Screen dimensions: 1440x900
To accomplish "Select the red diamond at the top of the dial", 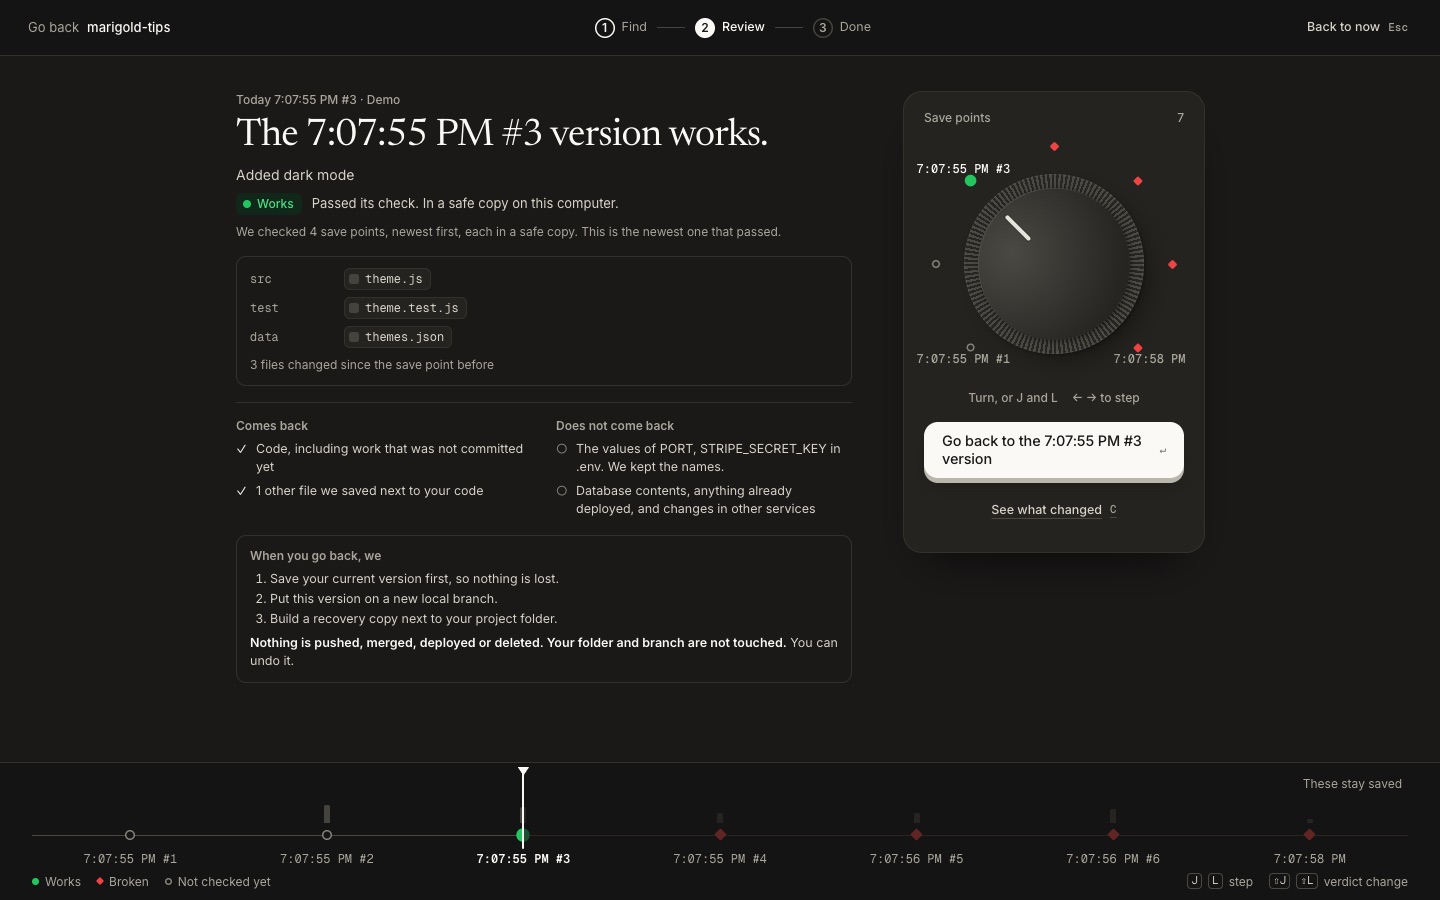I will (1054, 147).
